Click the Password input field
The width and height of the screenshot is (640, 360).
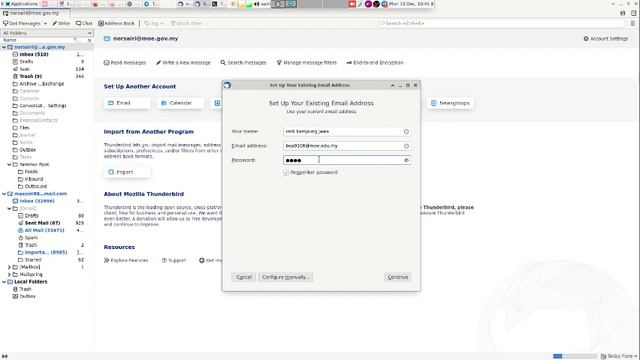coord(347,160)
